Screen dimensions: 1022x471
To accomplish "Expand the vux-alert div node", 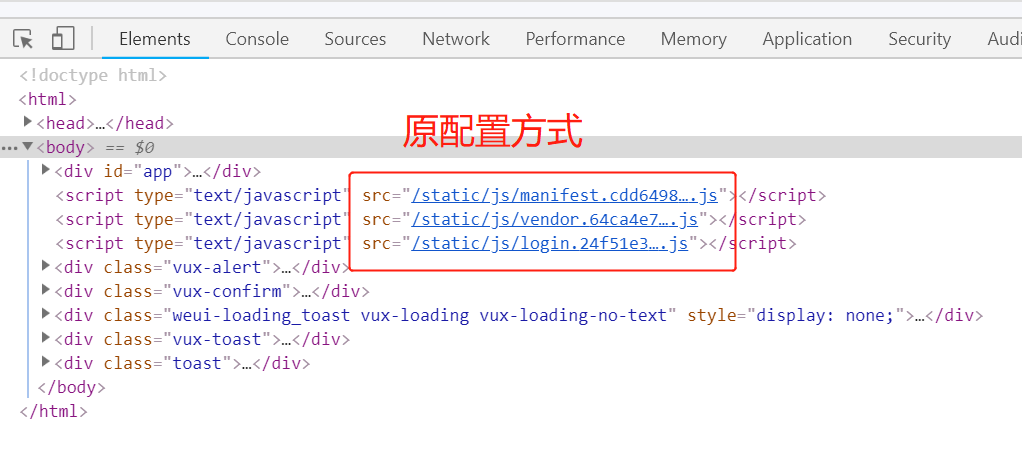I will click(45, 266).
